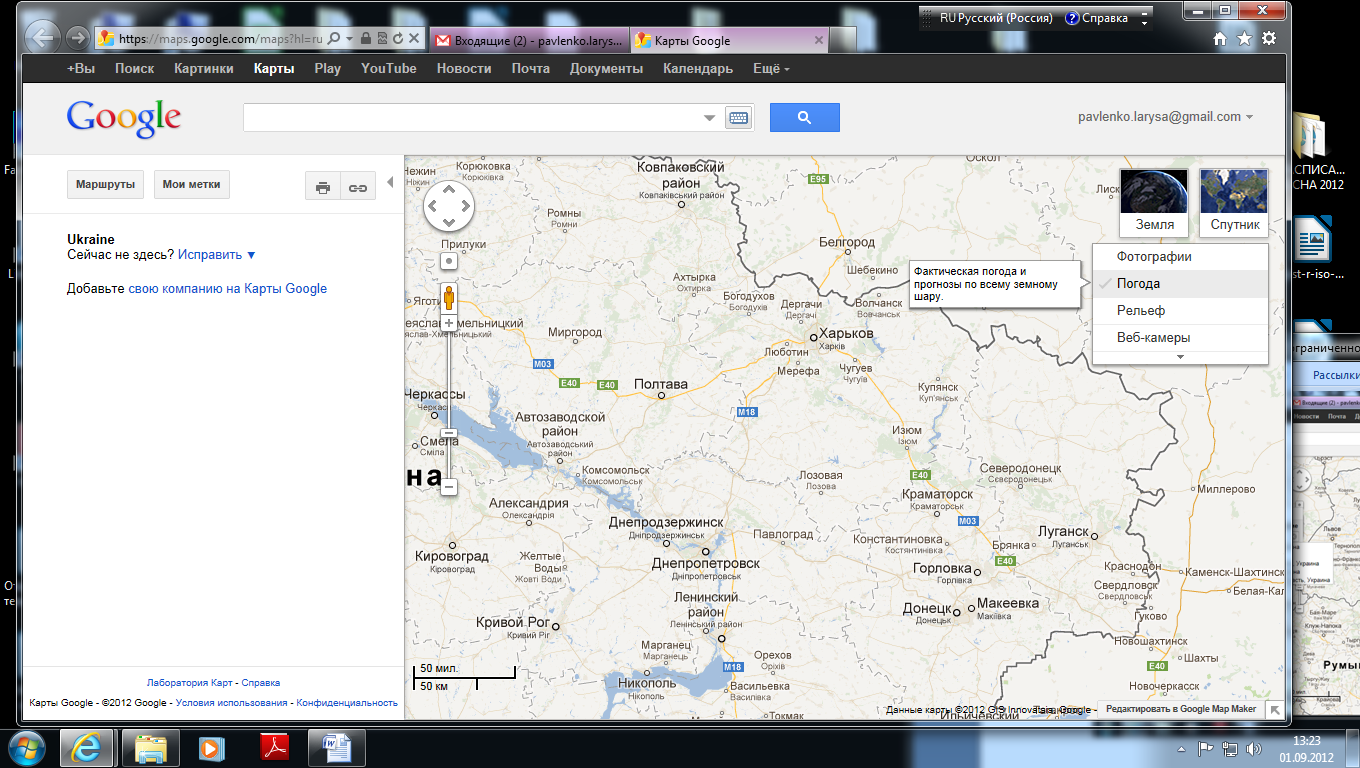1360x768 pixels.
Task: Pan map down with navigation arrow
Action: click(449, 224)
